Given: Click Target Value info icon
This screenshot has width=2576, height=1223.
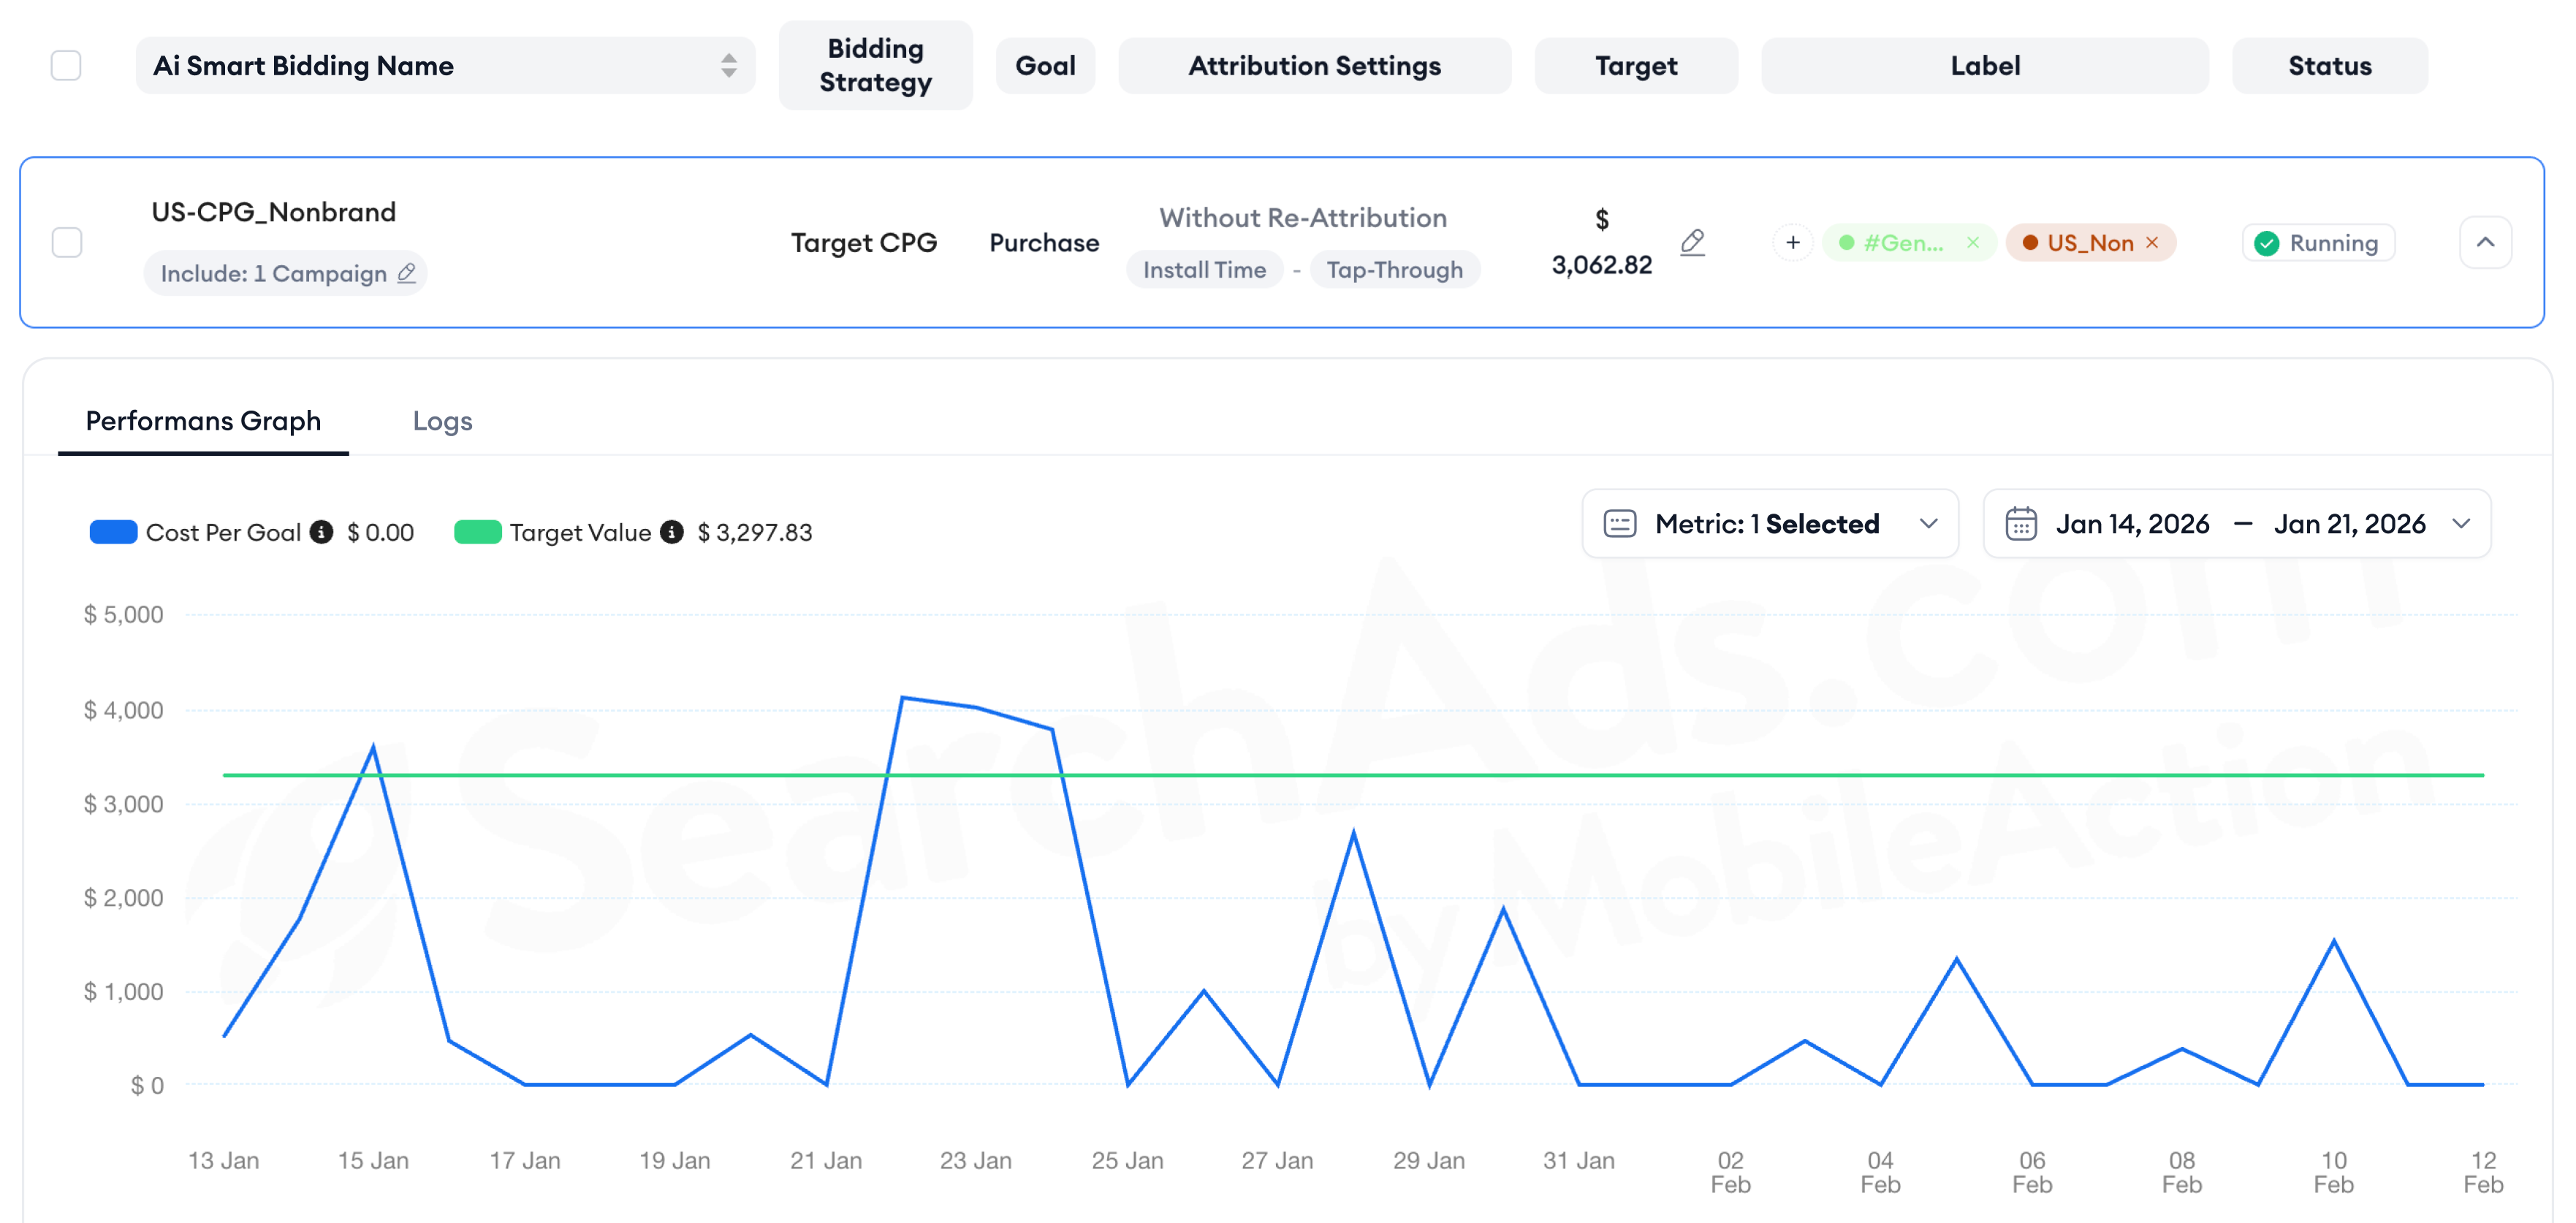Looking at the screenshot, I should coord(672,532).
